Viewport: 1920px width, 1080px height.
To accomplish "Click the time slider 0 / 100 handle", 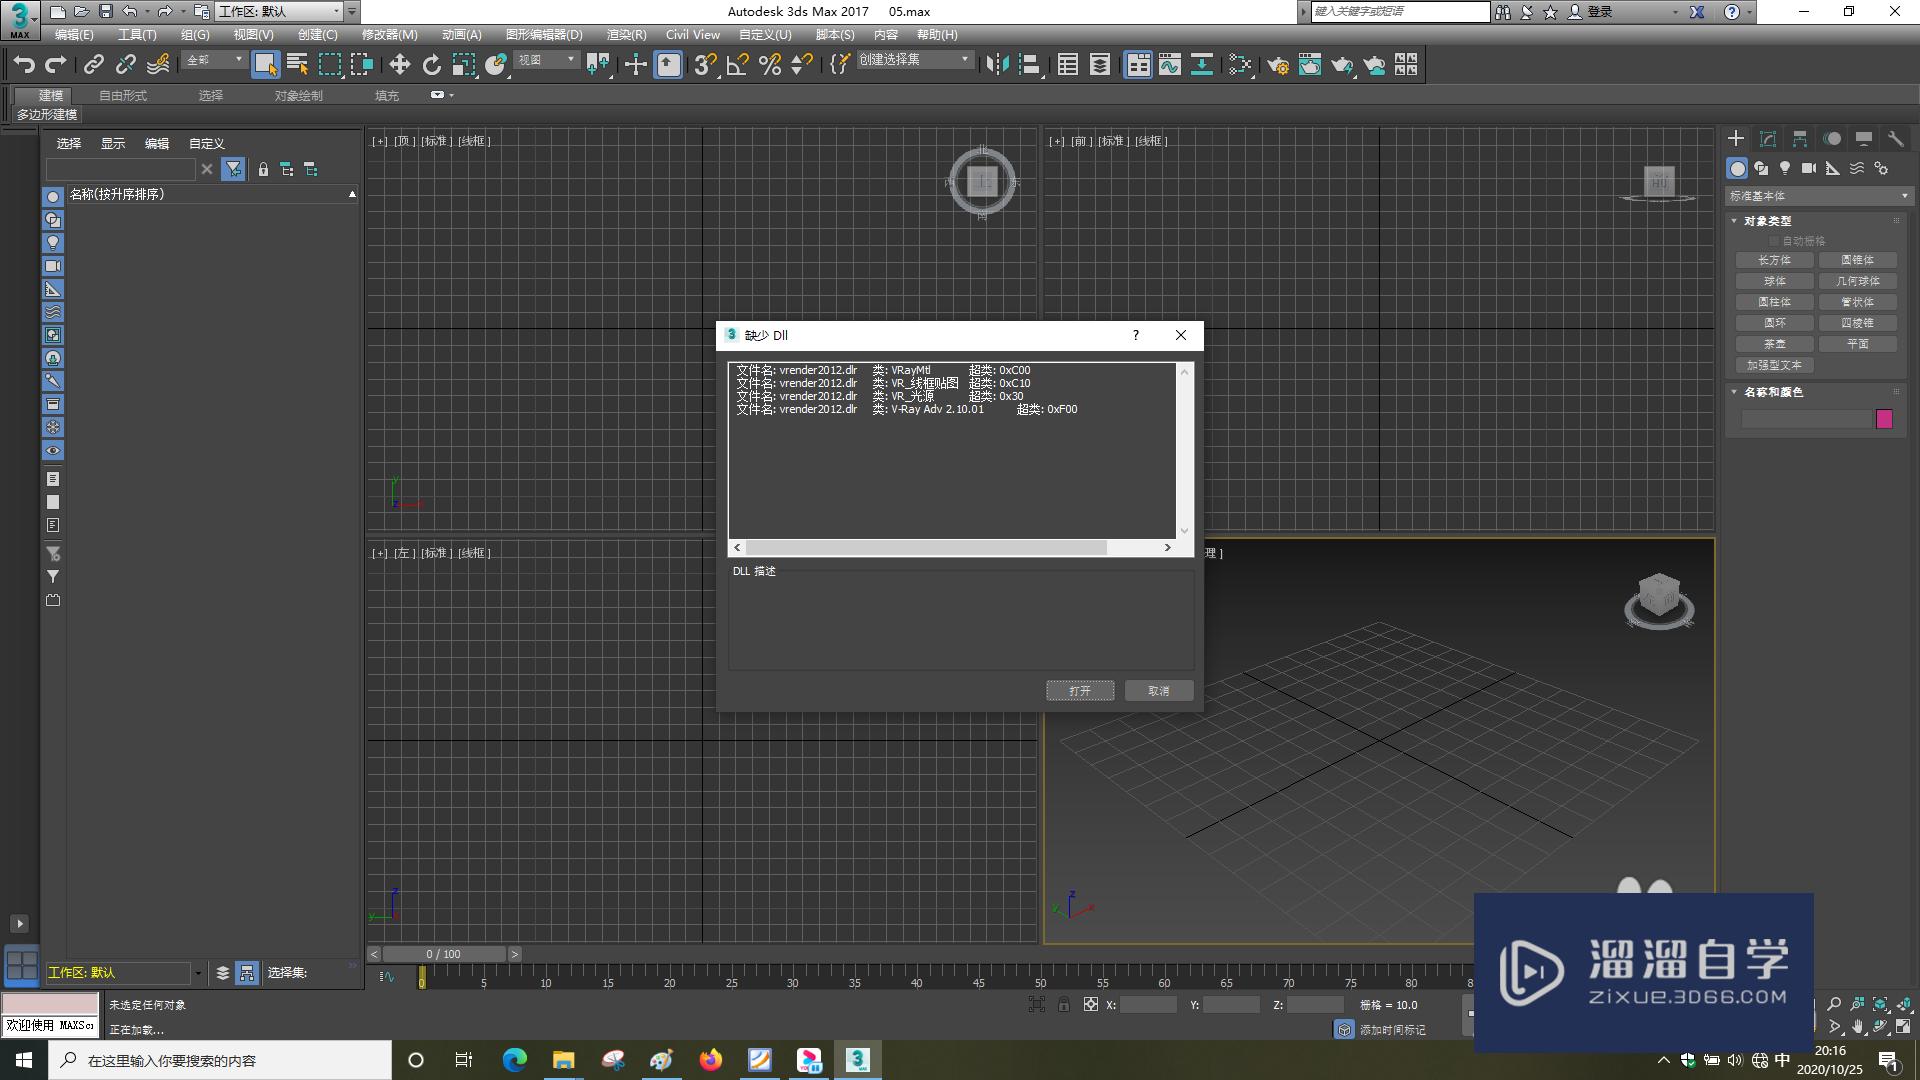I will coord(444,954).
